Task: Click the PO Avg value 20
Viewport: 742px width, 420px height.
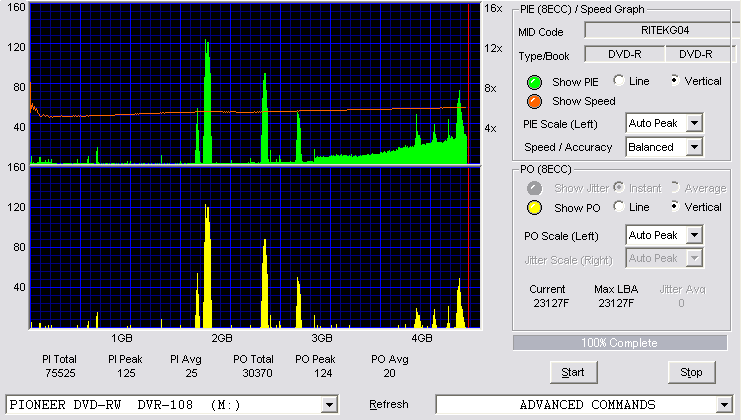Action: (x=389, y=374)
